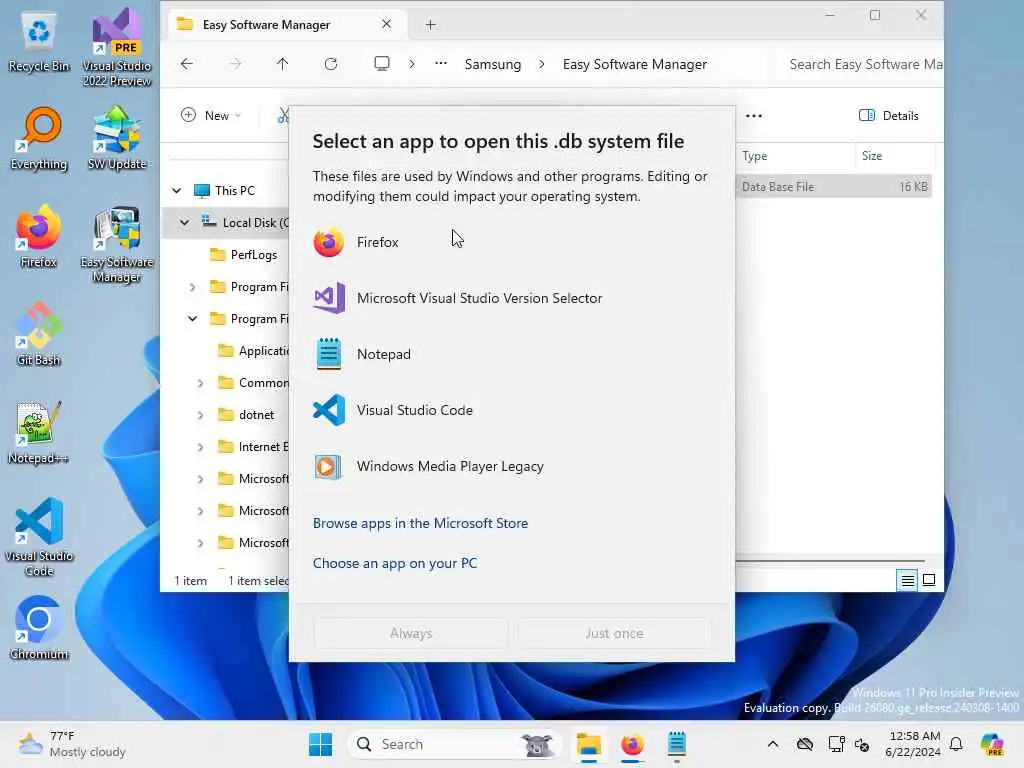Open Firefox from the taskbar
This screenshot has height=768, width=1024.
click(632, 744)
